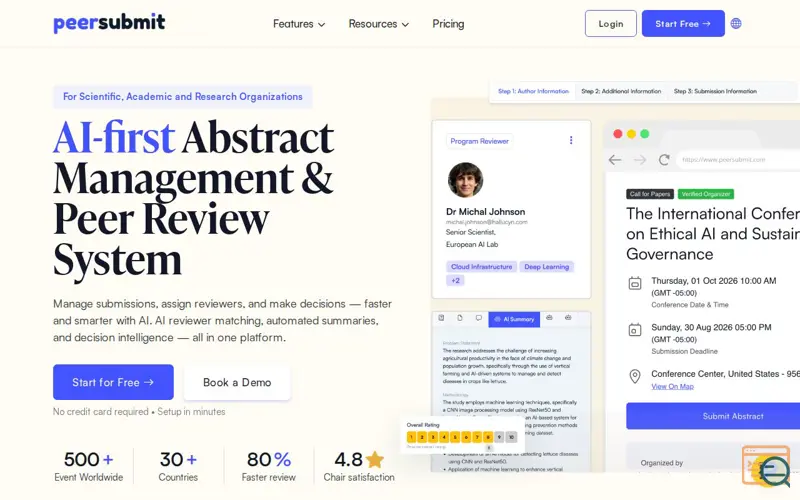
Task: Select rating 9 in Overall Rating
Action: pyautogui.click(x=499, y=437)
